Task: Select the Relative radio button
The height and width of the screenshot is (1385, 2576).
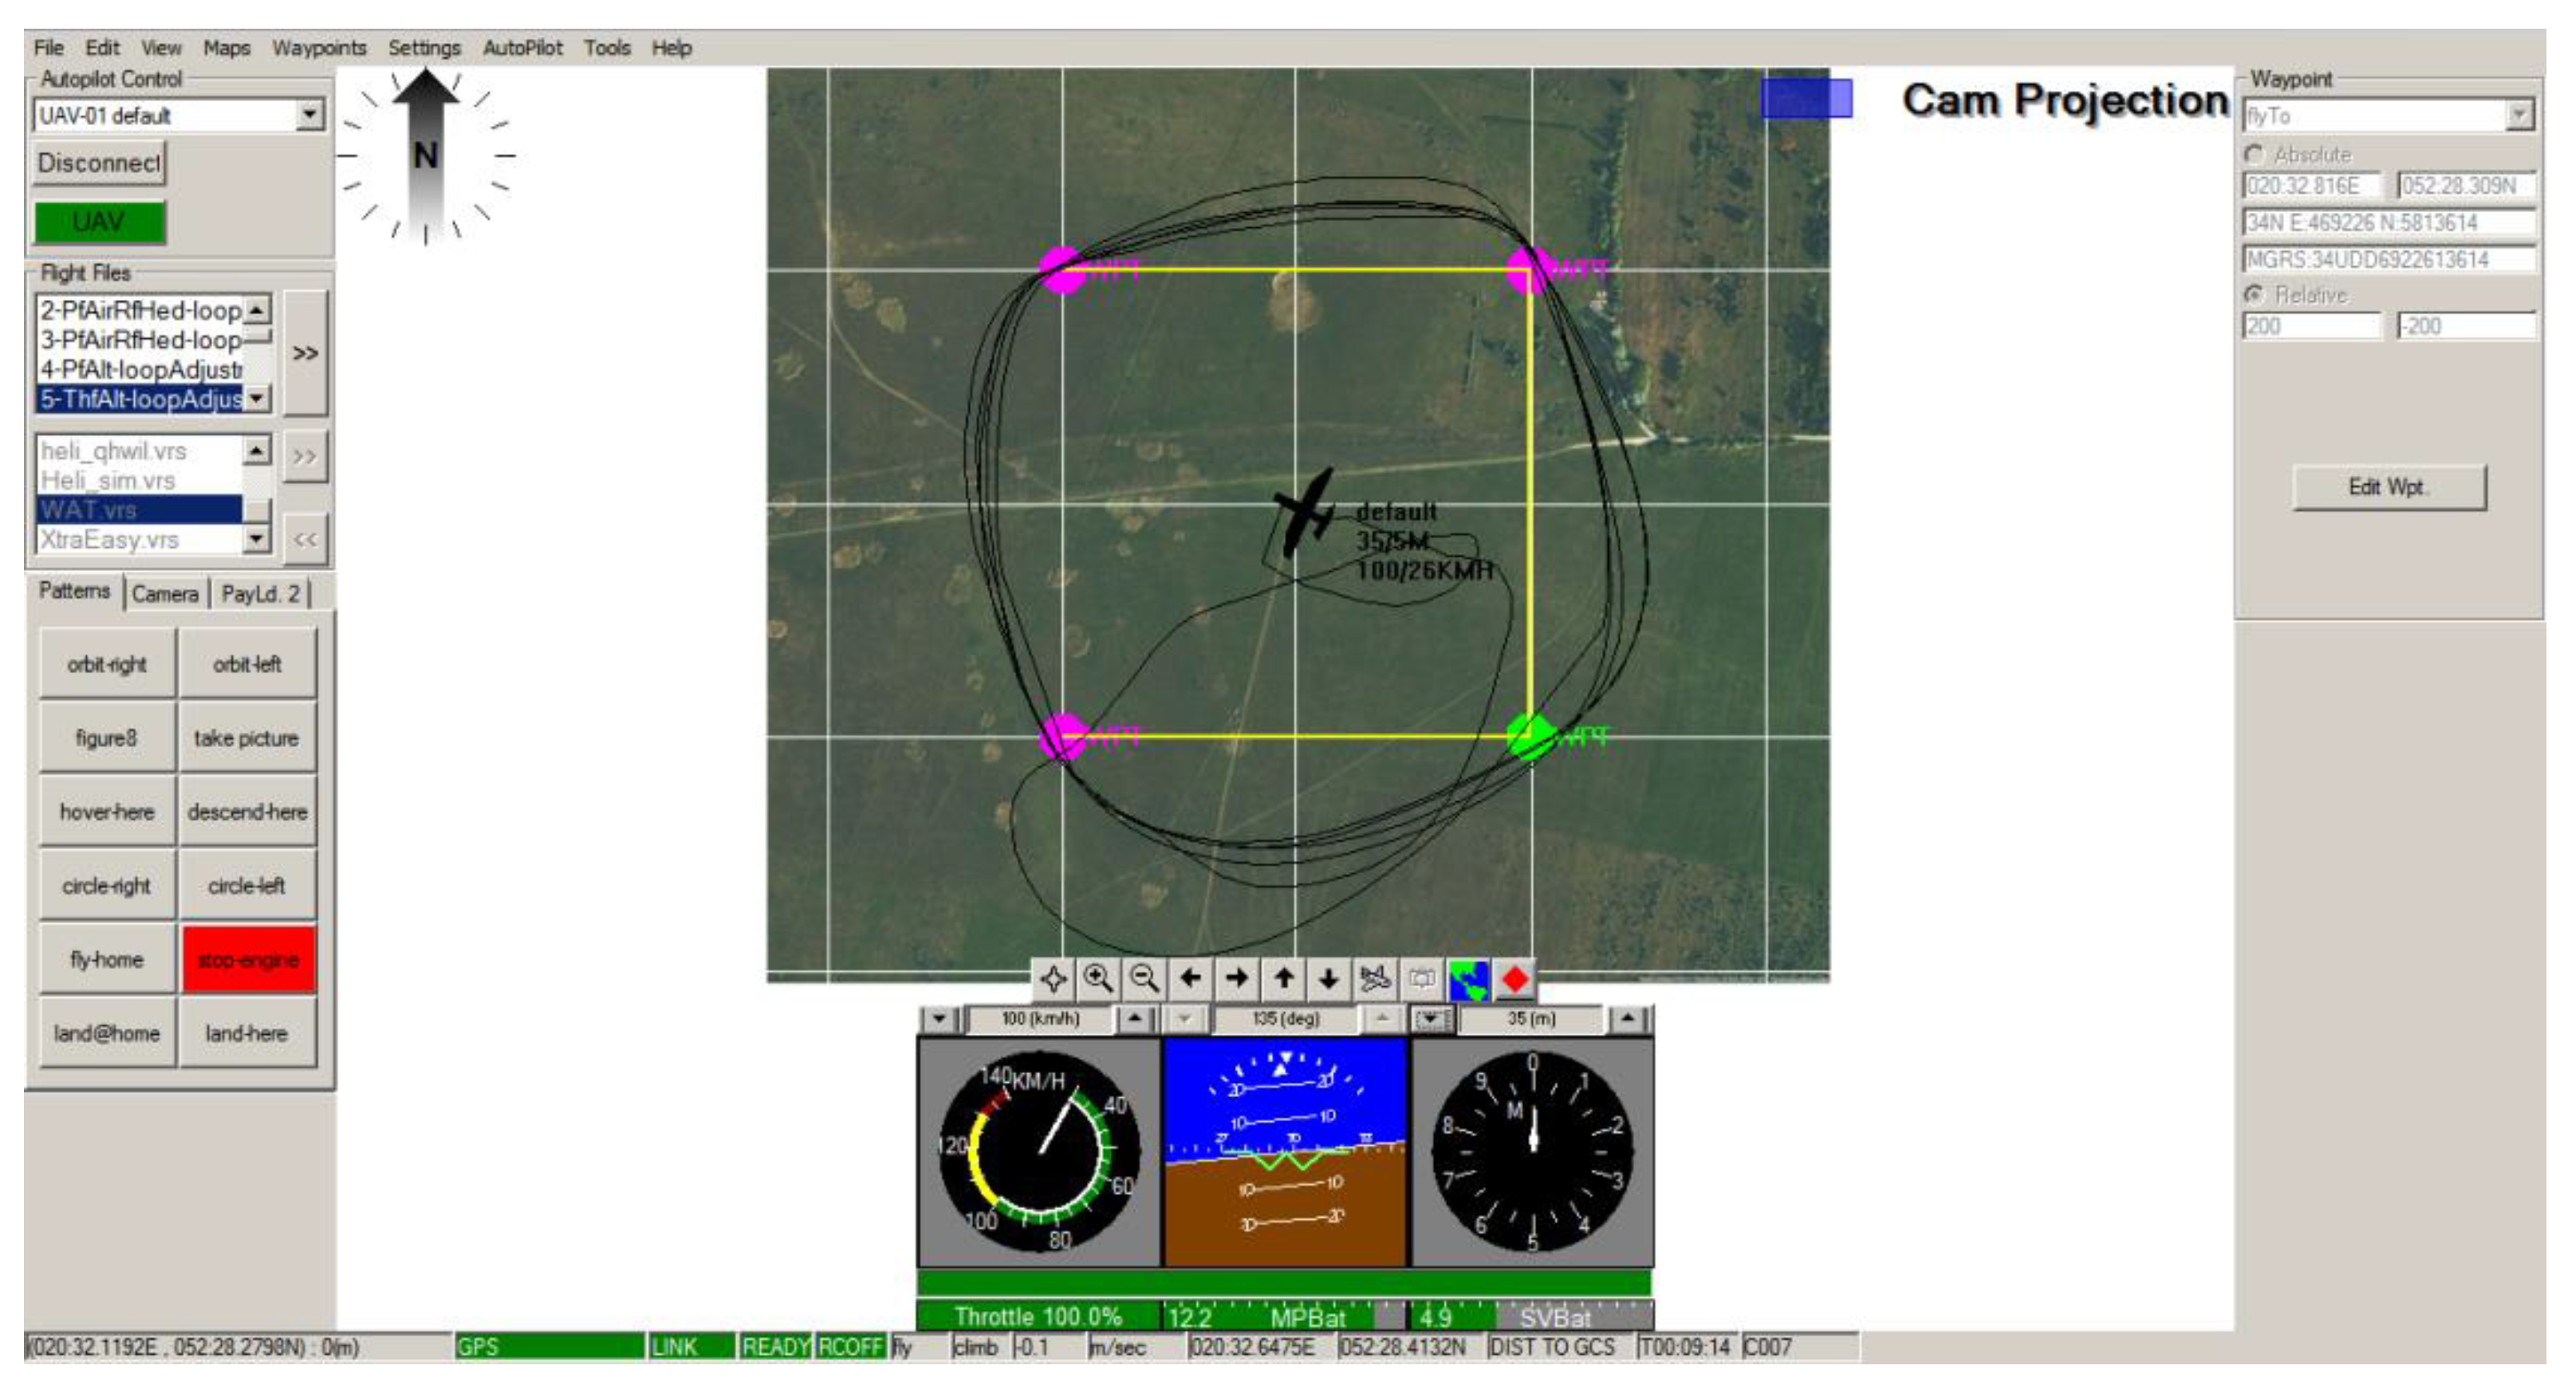Action: [x=2254, y=294]
